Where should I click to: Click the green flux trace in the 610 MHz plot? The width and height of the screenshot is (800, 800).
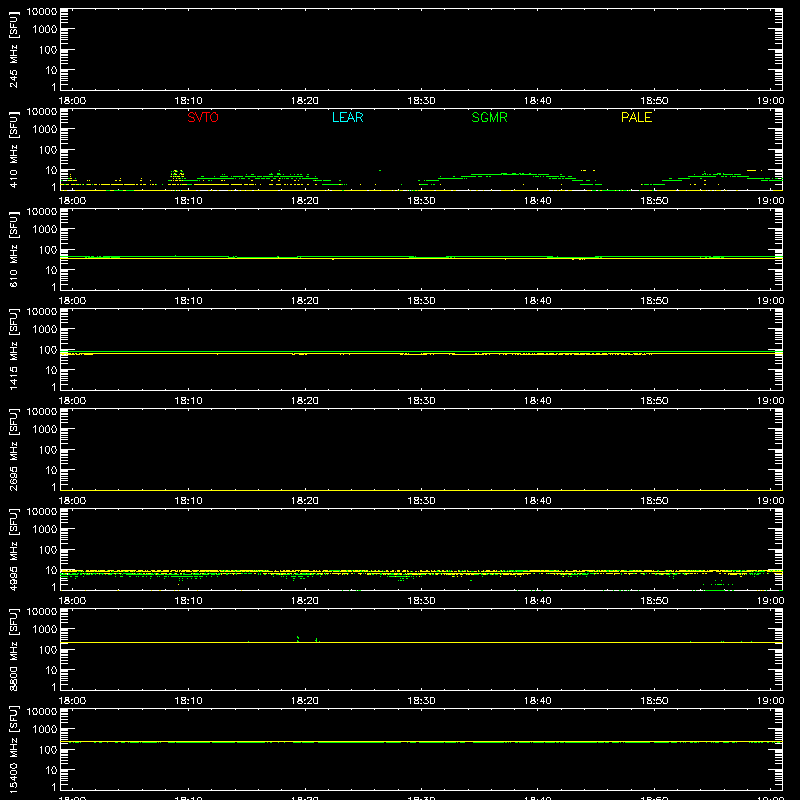coord(421,257)
